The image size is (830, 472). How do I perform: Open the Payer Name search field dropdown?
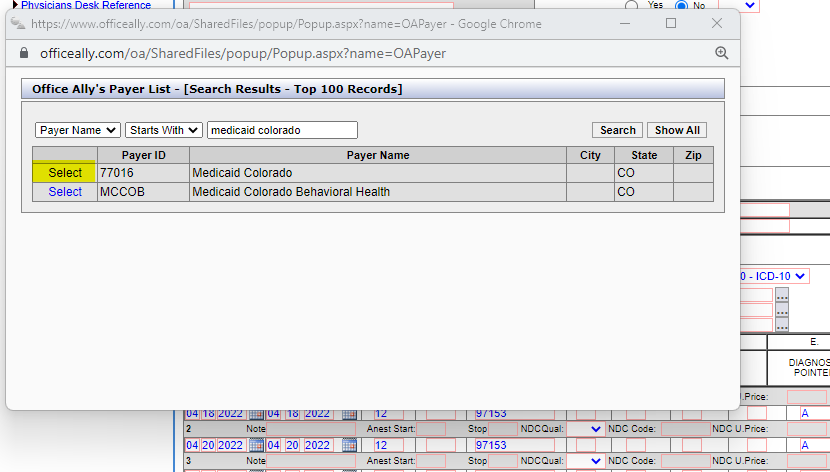(78, 130)
